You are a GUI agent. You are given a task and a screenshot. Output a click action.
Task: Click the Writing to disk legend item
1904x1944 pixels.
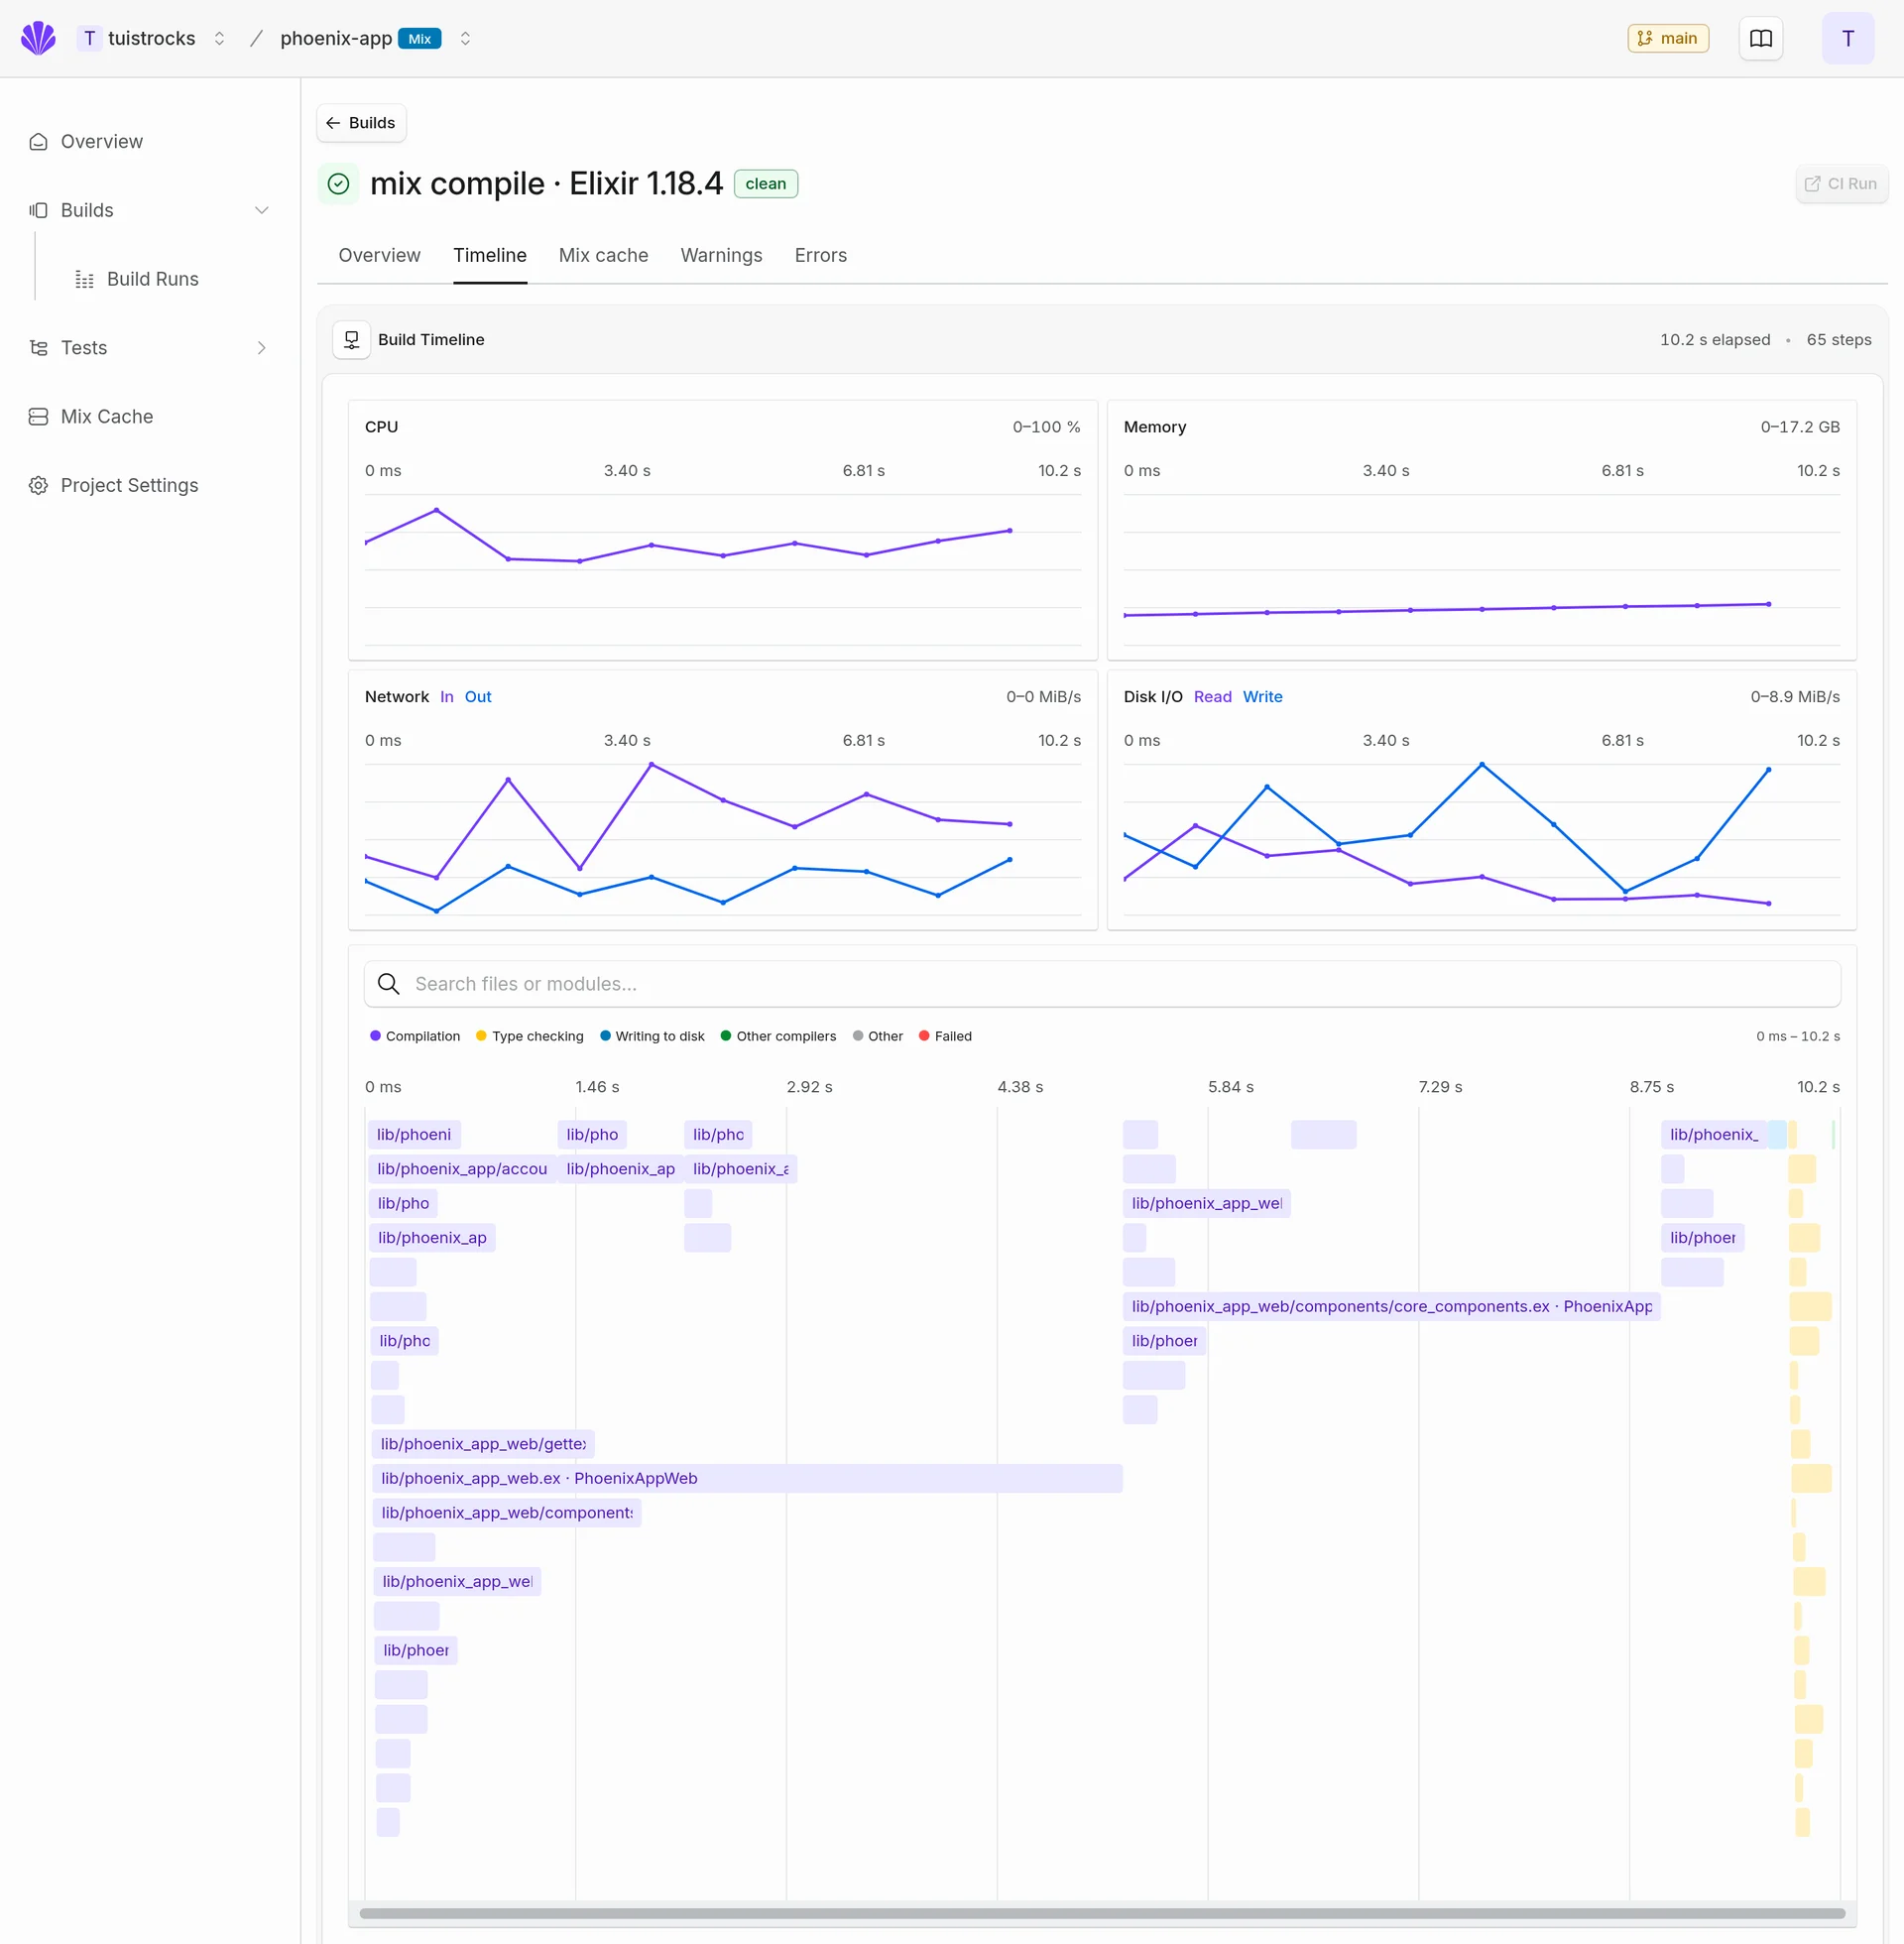pos(652,1036)
